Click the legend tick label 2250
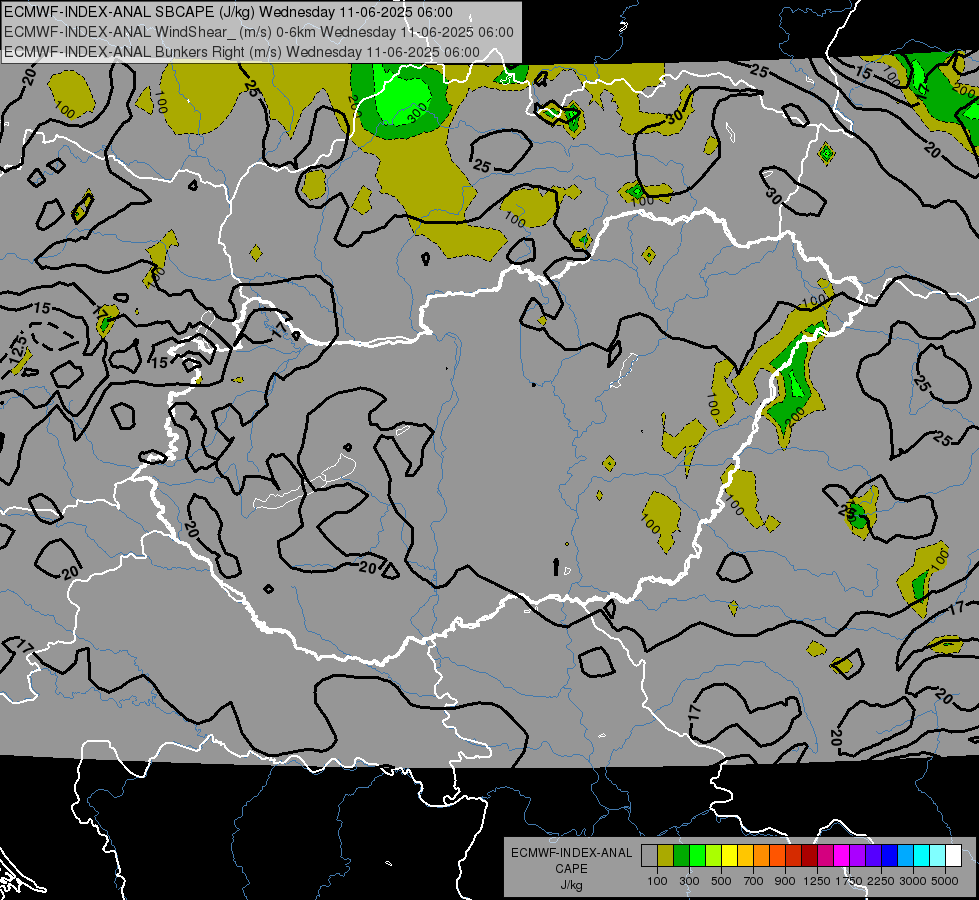Viewport: 979px width, 900px height. [882, 881]
